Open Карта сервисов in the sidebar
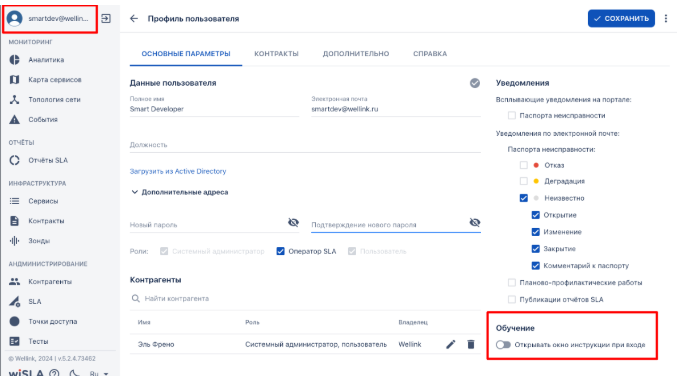 (54, 79)
